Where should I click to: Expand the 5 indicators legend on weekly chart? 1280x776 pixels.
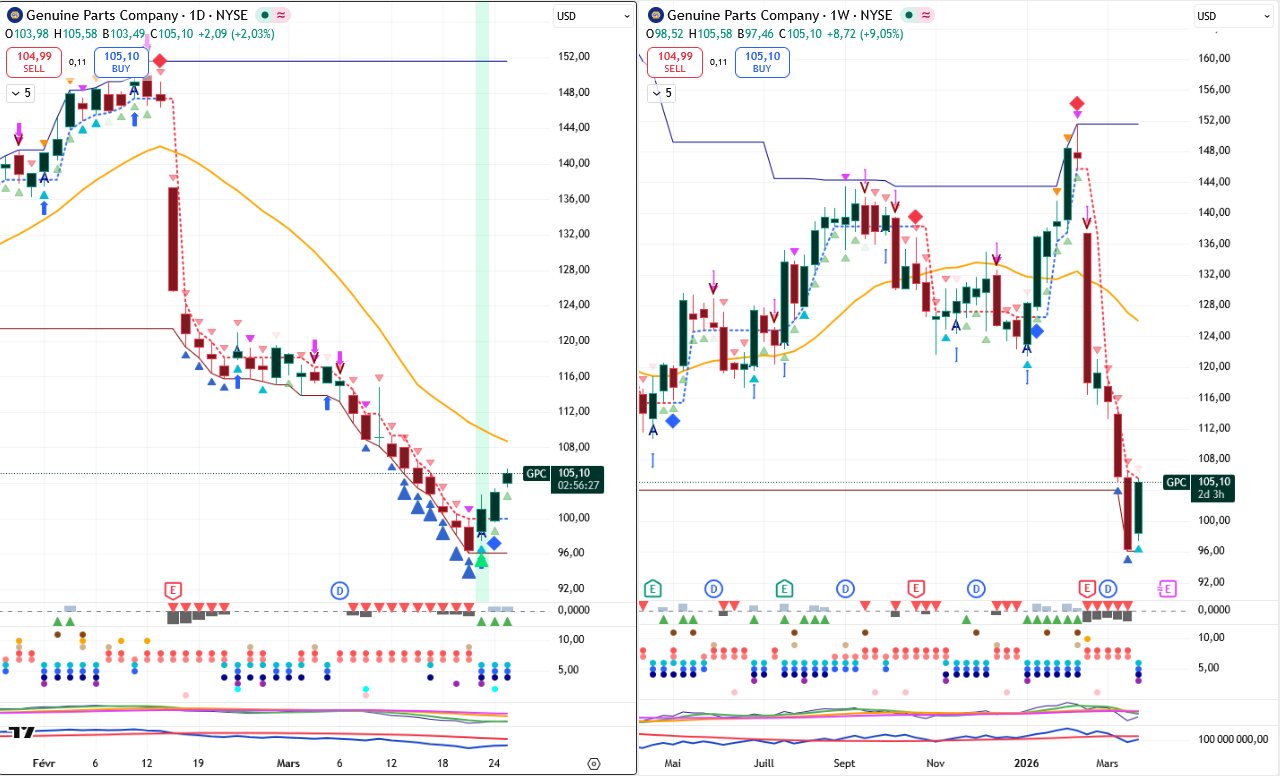(x=661, y=93)
